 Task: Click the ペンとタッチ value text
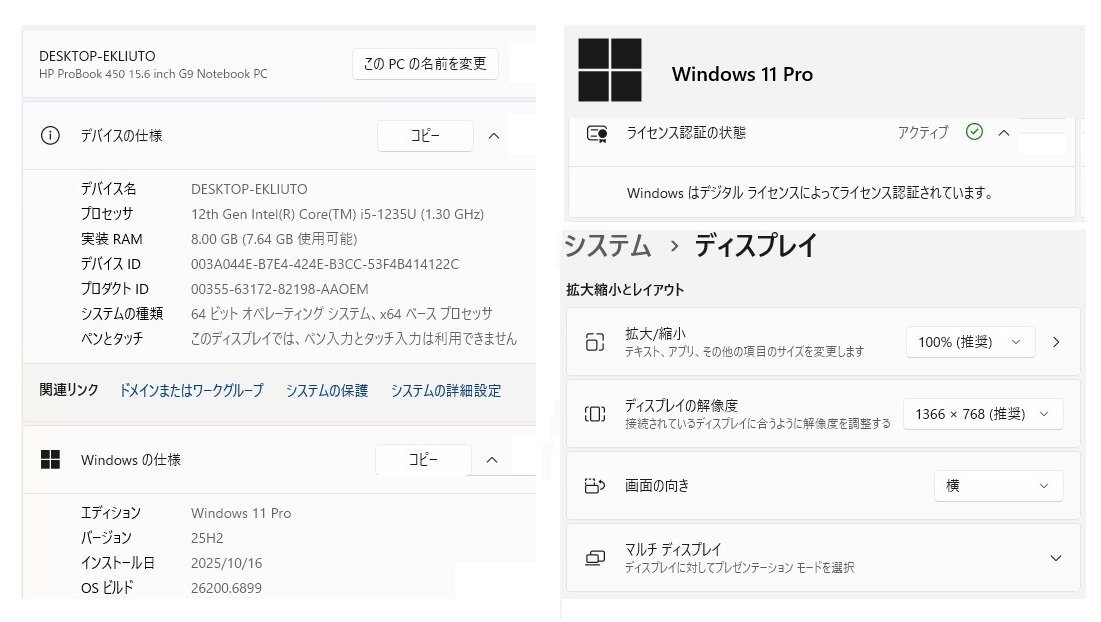coord(354,339)
